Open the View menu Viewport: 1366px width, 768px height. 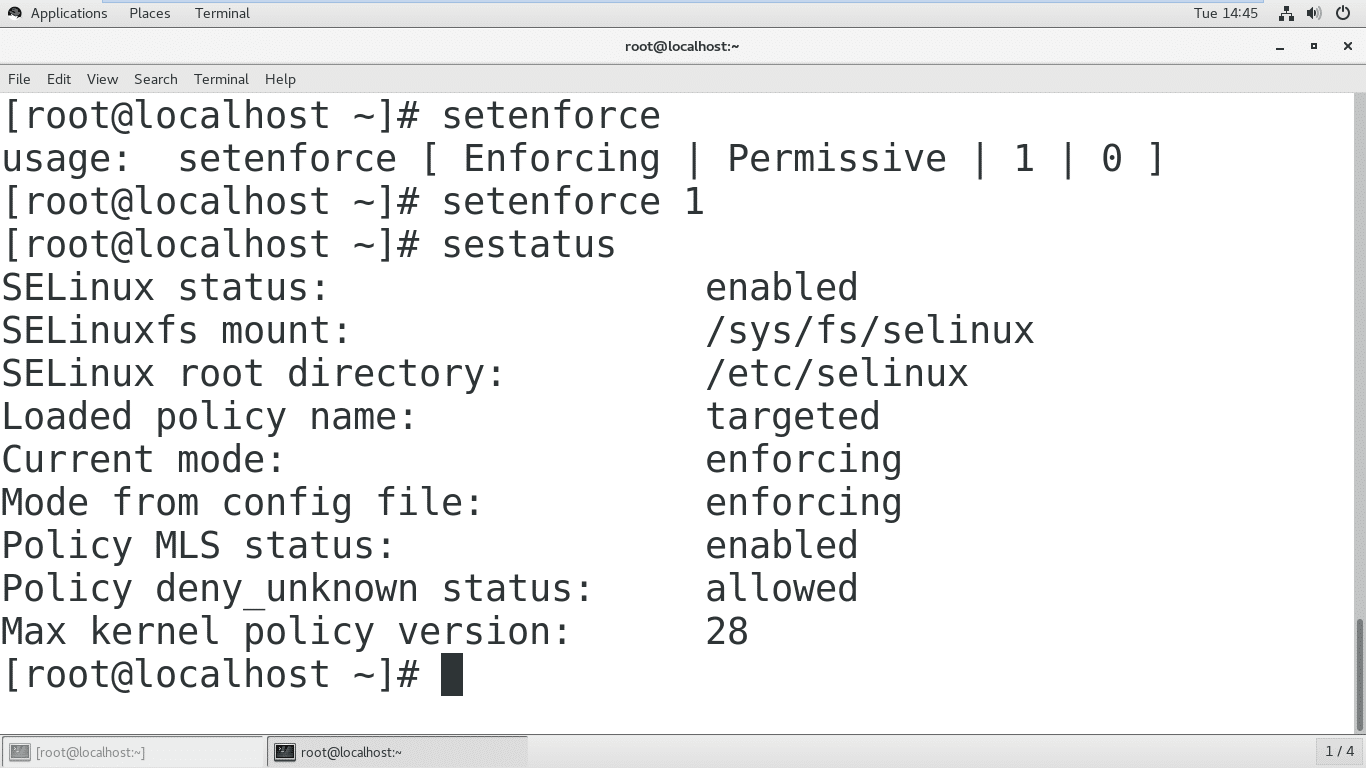[102, 79]
